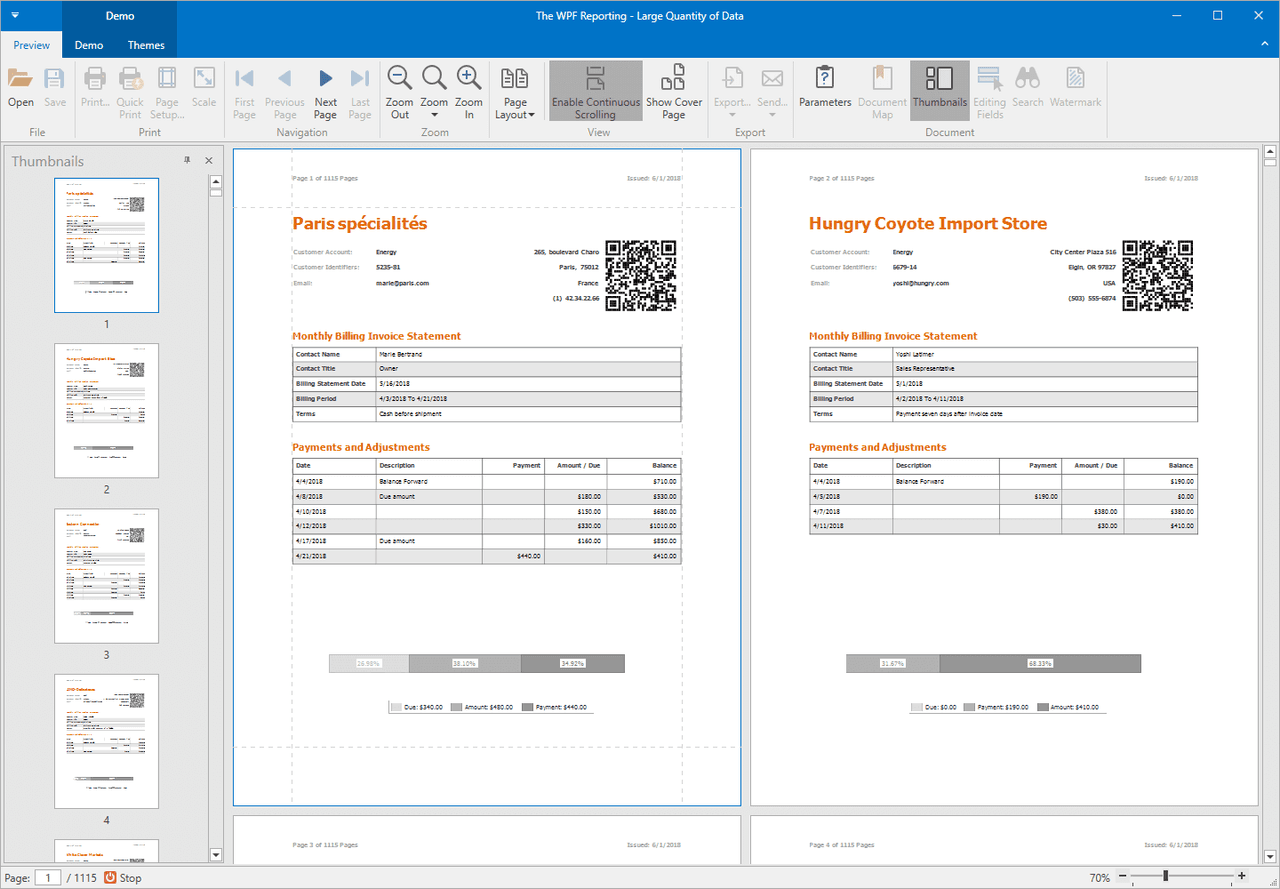Switch to the Preview ribbon tab
The height and width of the screenshot is (889, 1280).
[32, 45]
